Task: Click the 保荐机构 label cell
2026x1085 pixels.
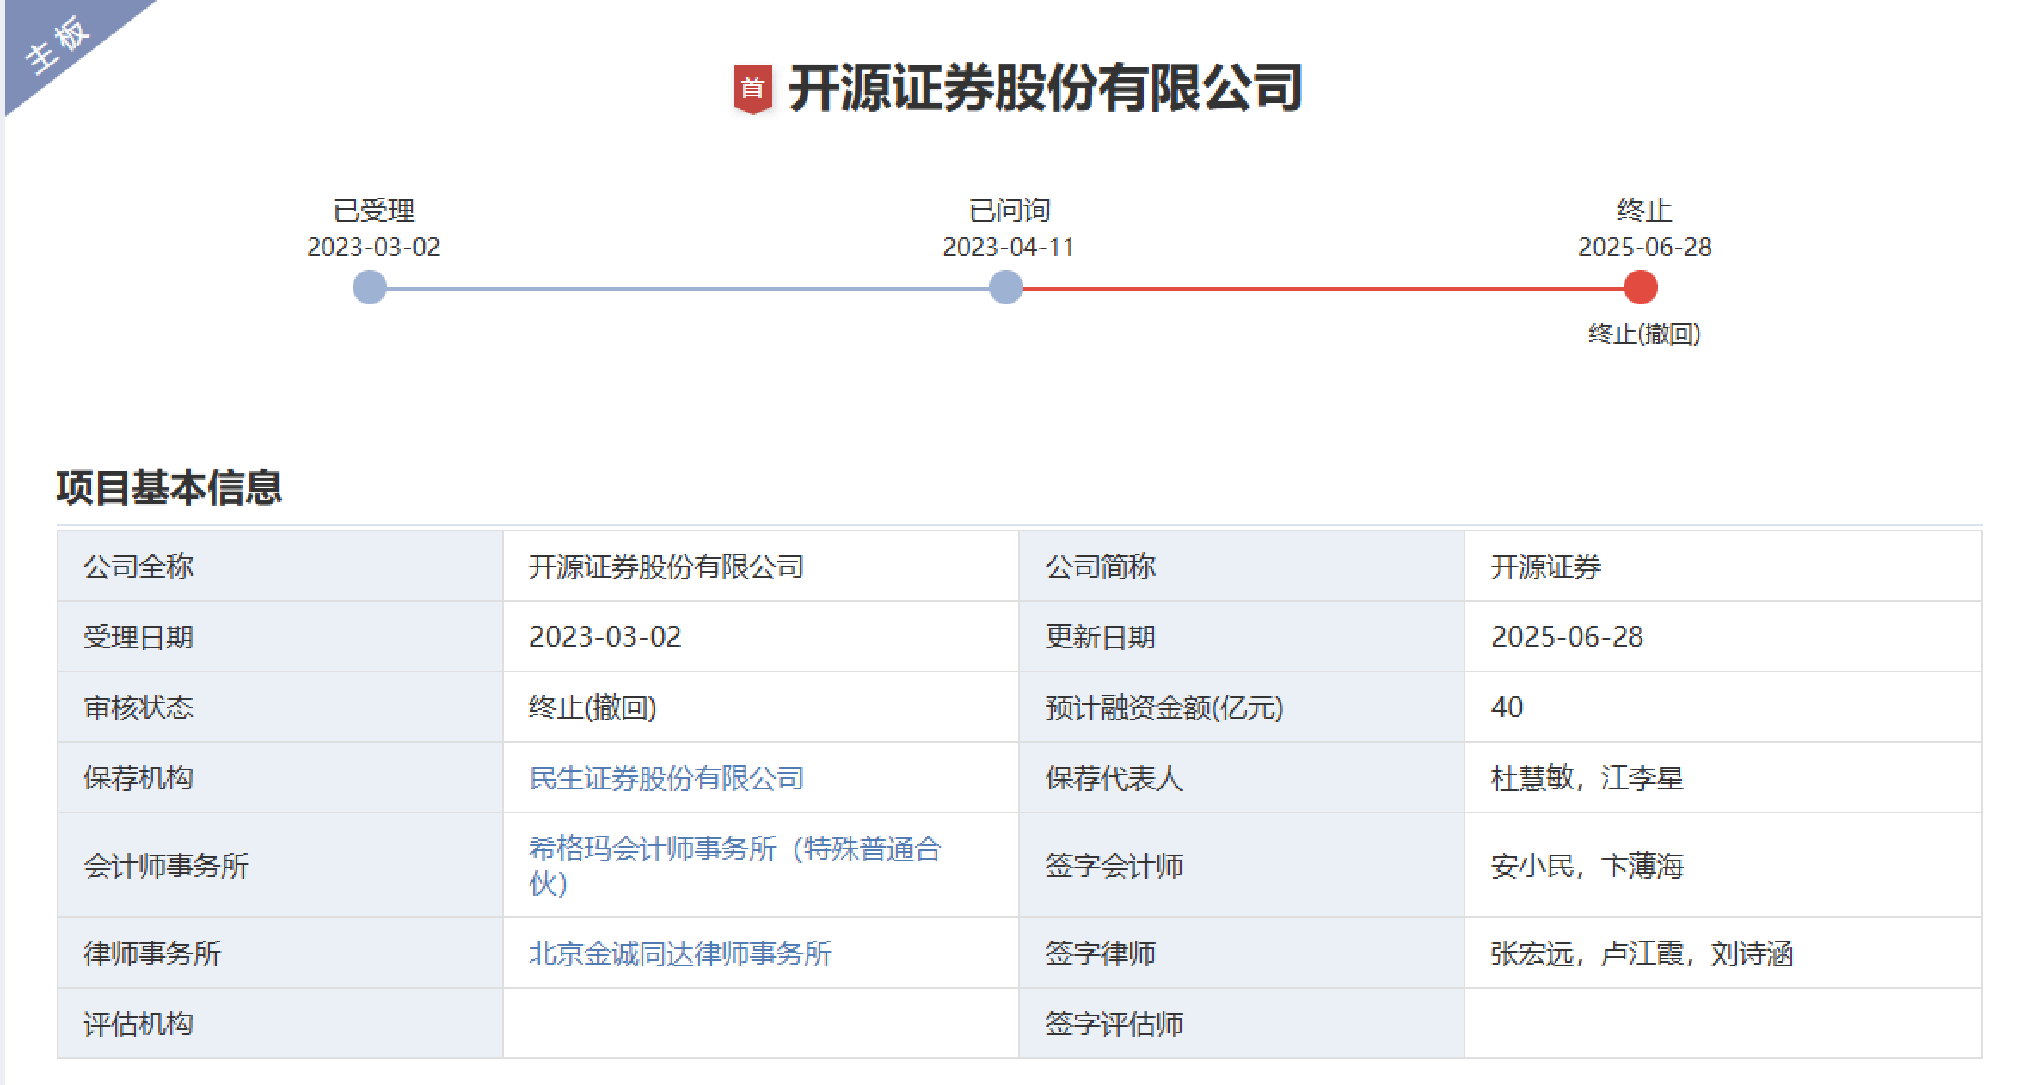Action: click(280, 777)
